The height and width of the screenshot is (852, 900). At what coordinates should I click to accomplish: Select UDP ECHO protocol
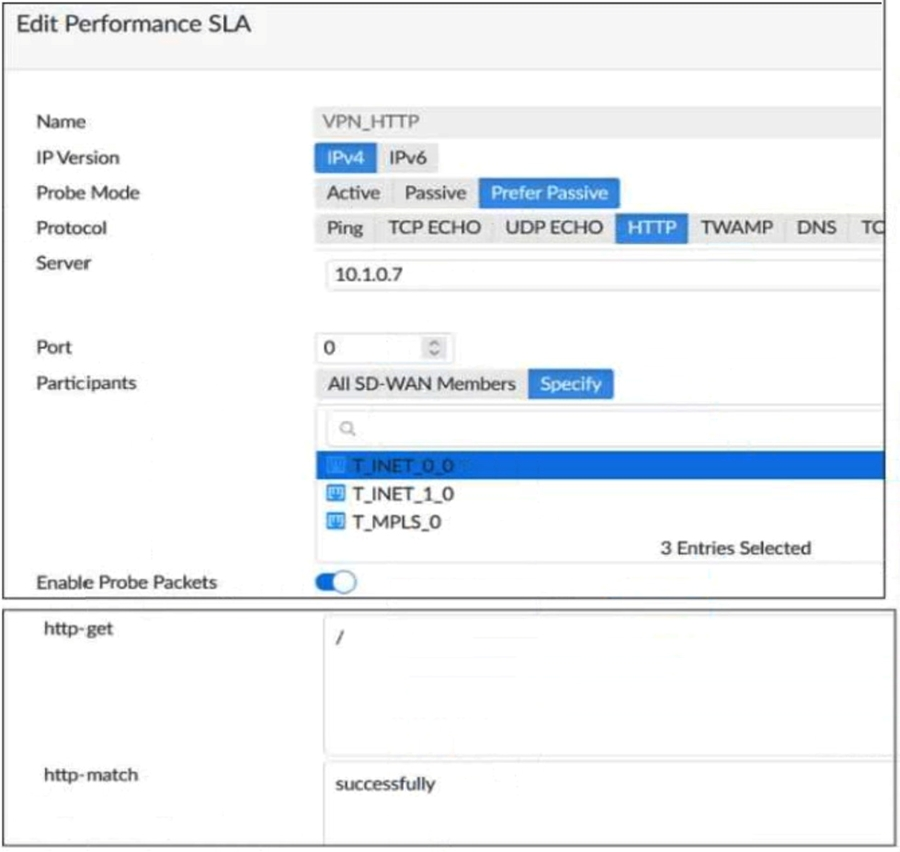point(553,228)
